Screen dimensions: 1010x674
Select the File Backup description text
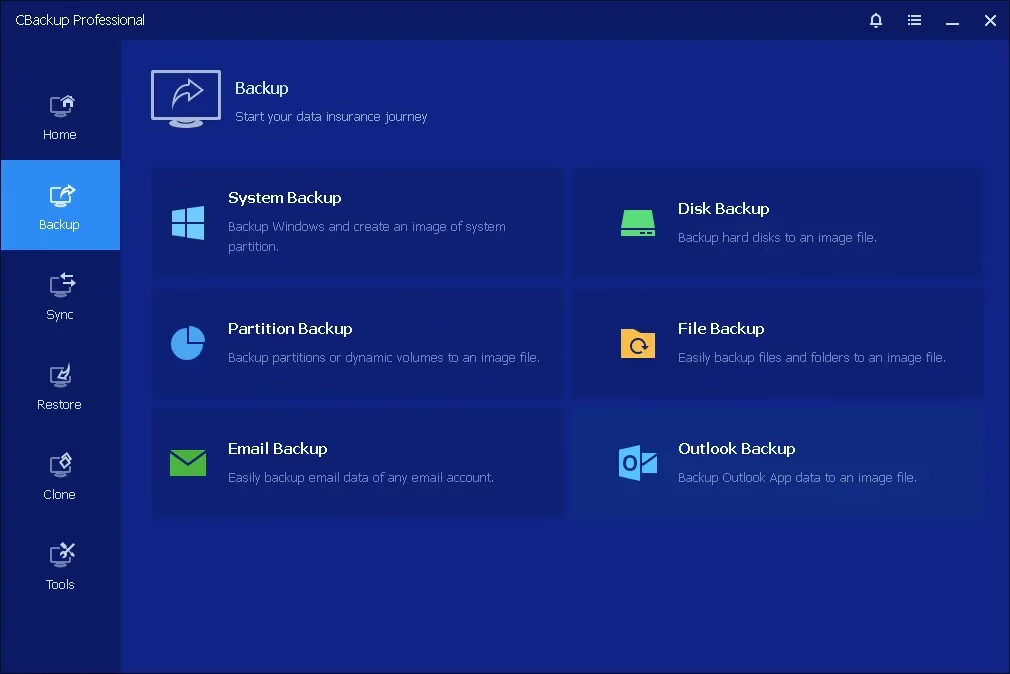coord(811,358)
